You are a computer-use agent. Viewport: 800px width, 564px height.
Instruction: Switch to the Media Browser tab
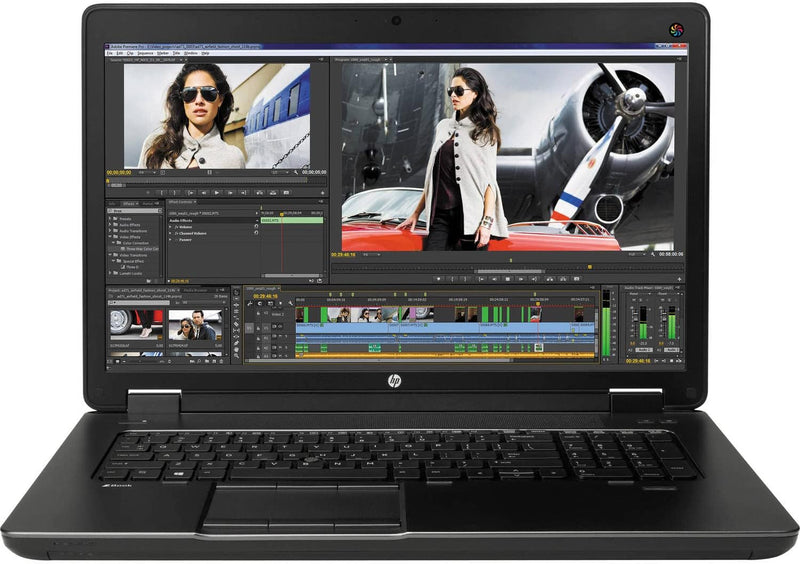click(x=195, y=290)
